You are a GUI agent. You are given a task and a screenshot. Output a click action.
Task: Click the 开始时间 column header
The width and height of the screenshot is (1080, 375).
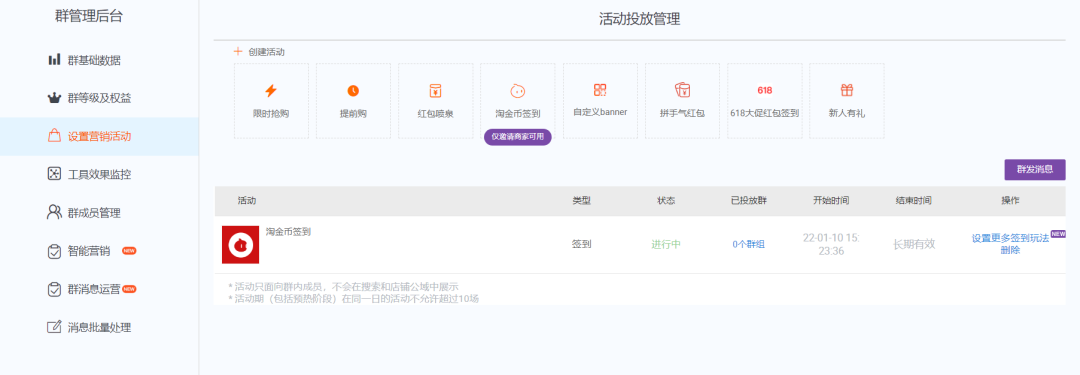click(x=831, y=201)
